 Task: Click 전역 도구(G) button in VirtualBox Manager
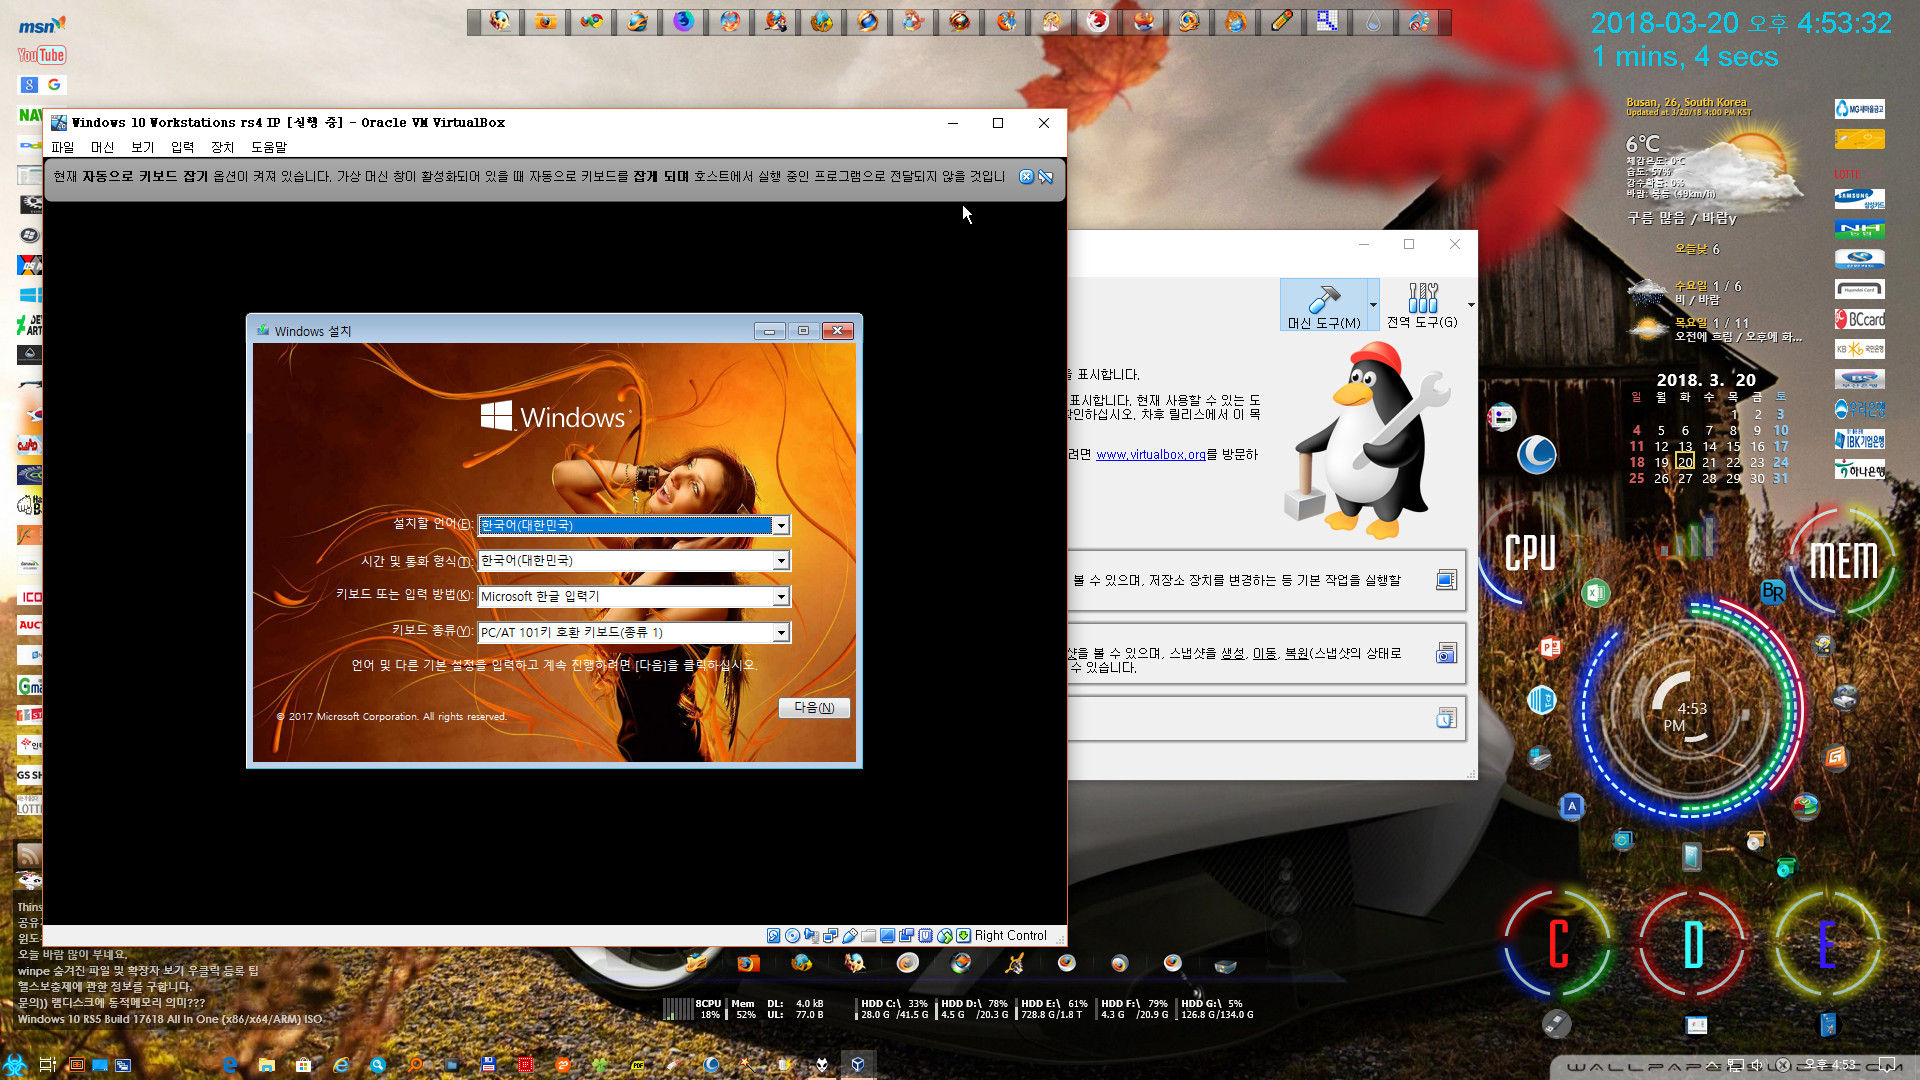point(1422,305)
